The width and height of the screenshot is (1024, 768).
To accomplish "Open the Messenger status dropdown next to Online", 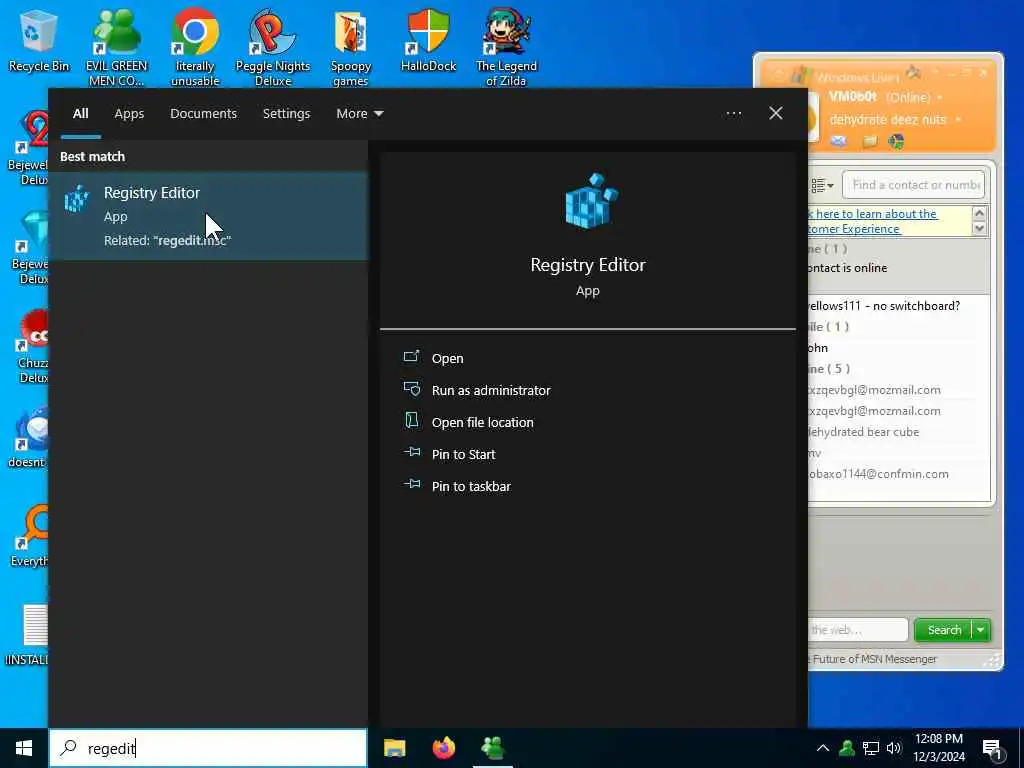I will tap(940, 98).
